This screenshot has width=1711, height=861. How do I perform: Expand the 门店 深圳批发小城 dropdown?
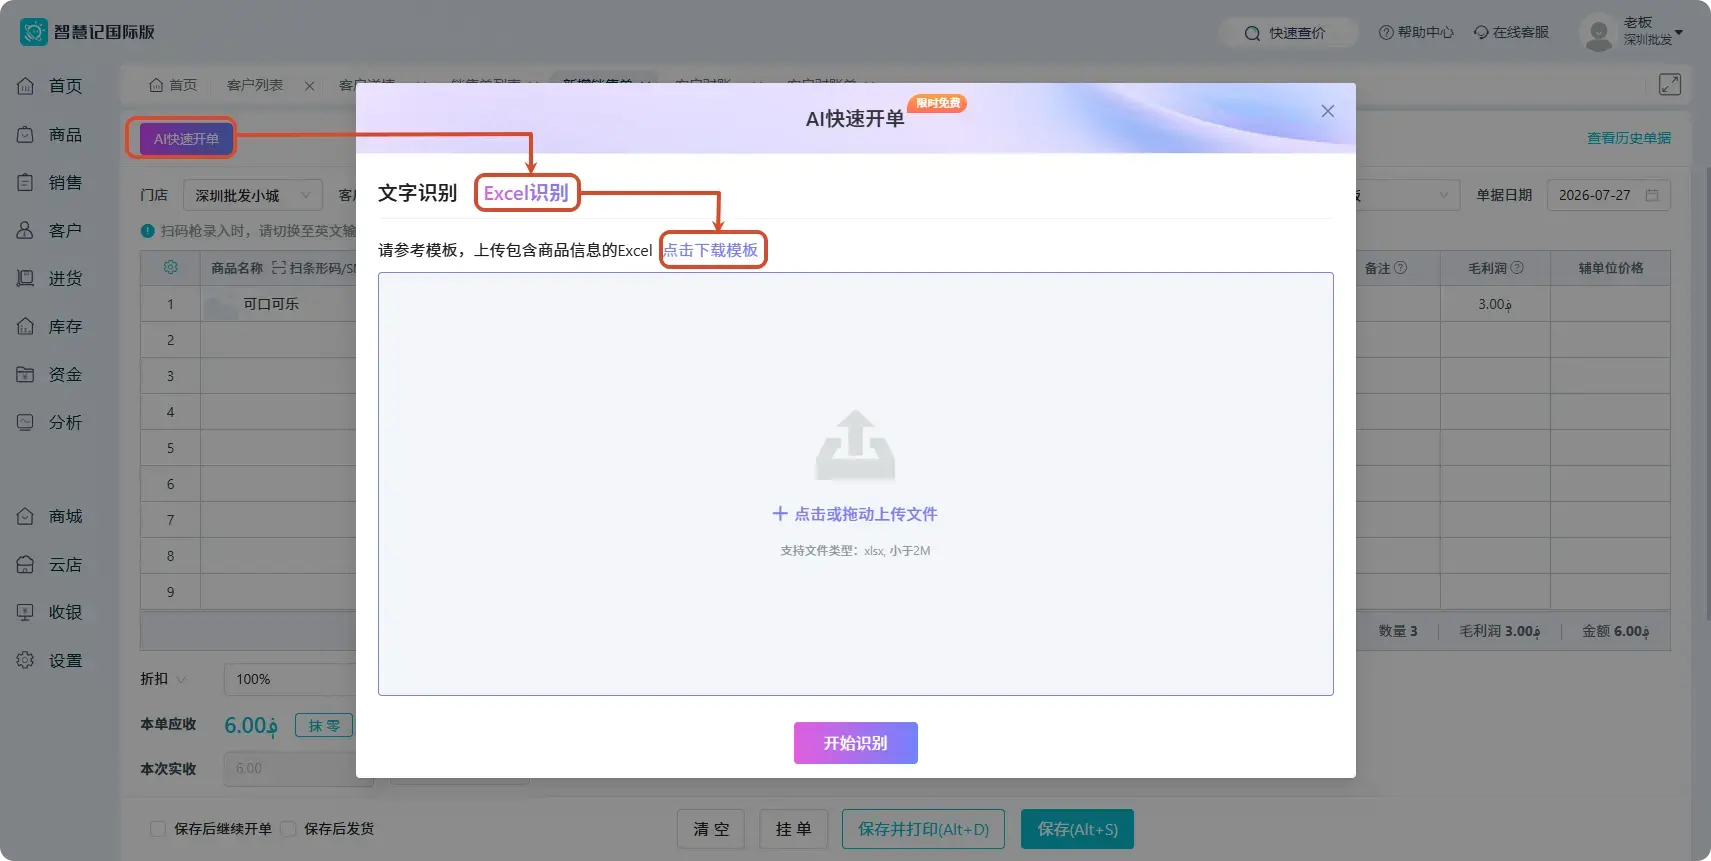[253, 195]
